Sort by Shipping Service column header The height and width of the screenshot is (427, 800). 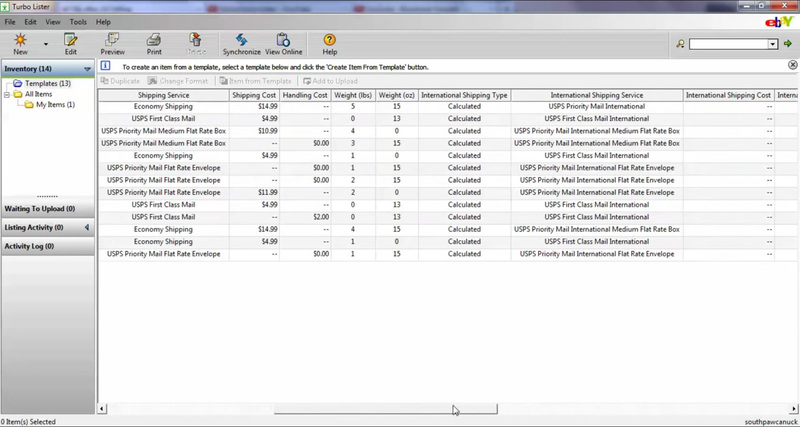(x=163, y=95)
